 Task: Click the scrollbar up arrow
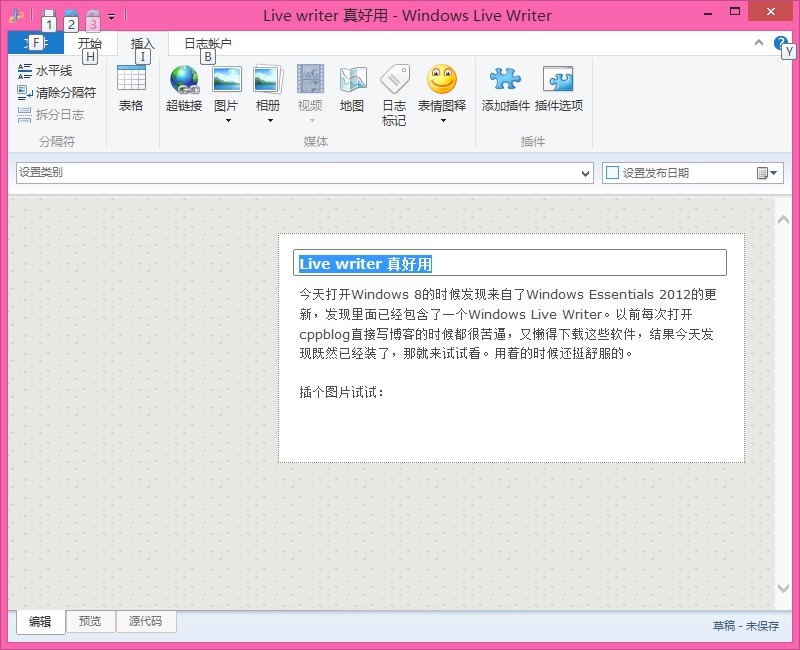pyautogui.click(x=783, y=220)
